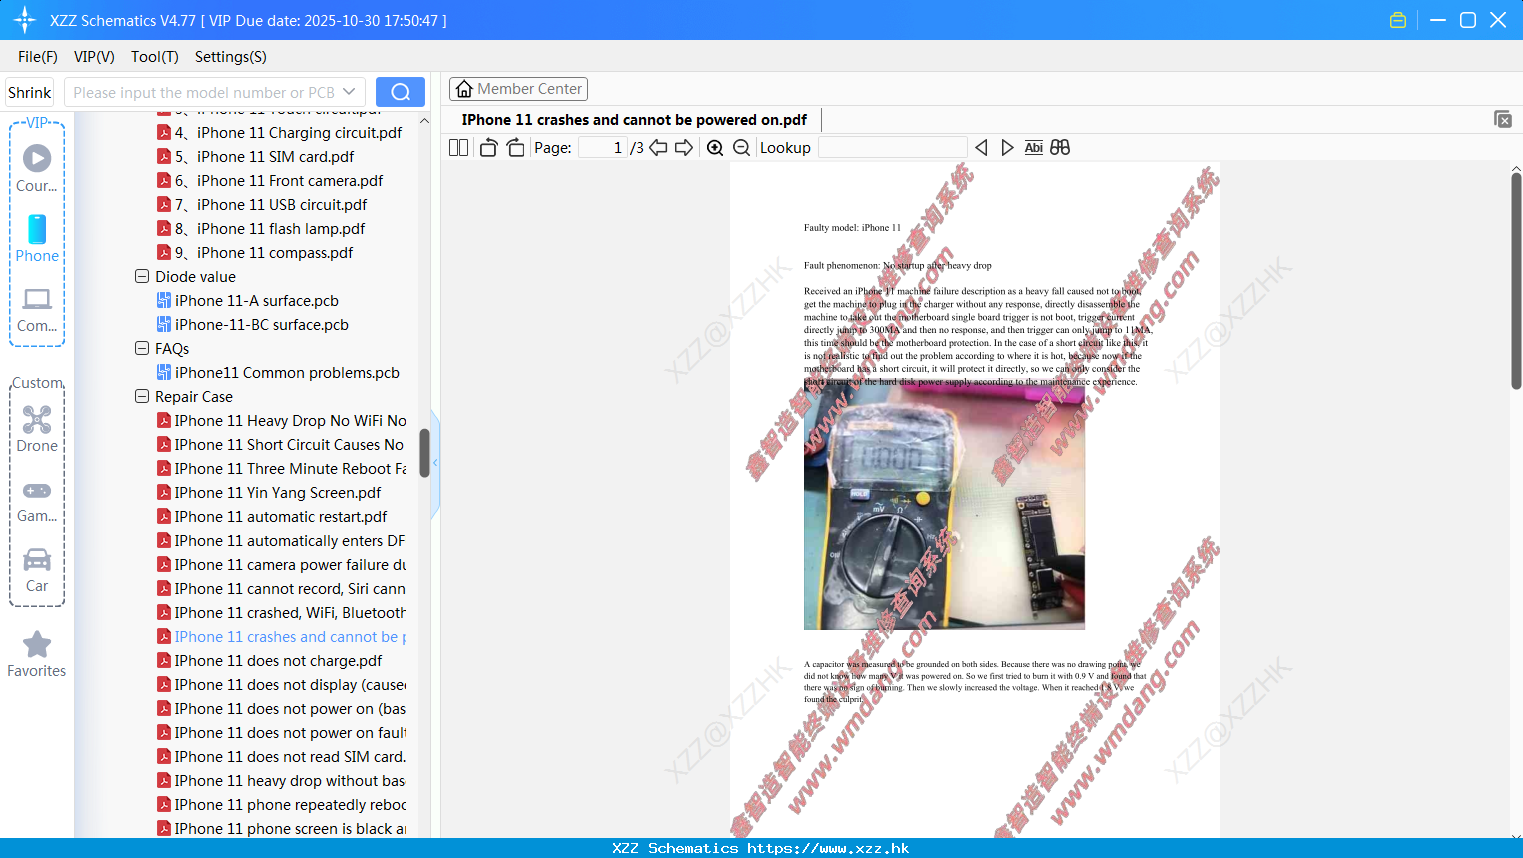Click the PDF viewer vertical scrollbar thumb
1523x858 pixels.
[x=1516, y=281]
